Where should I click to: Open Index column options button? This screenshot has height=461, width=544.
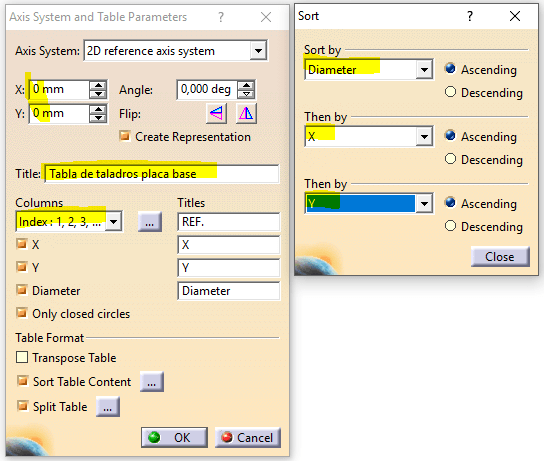[150, 222]
